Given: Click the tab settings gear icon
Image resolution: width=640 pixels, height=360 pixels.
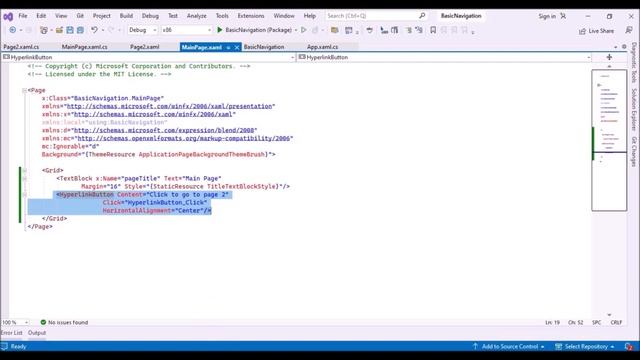Looking at the screenshot, I should (624, 47).
